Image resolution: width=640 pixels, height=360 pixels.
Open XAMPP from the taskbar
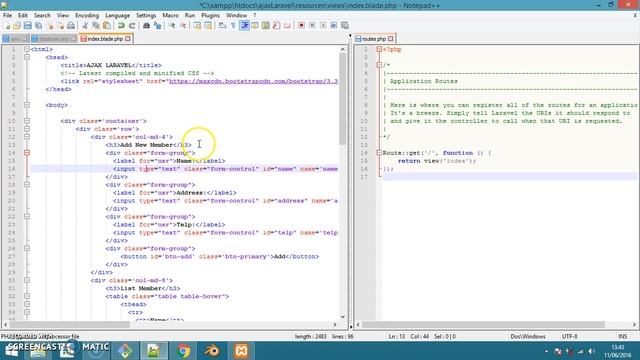click(241, 351)
